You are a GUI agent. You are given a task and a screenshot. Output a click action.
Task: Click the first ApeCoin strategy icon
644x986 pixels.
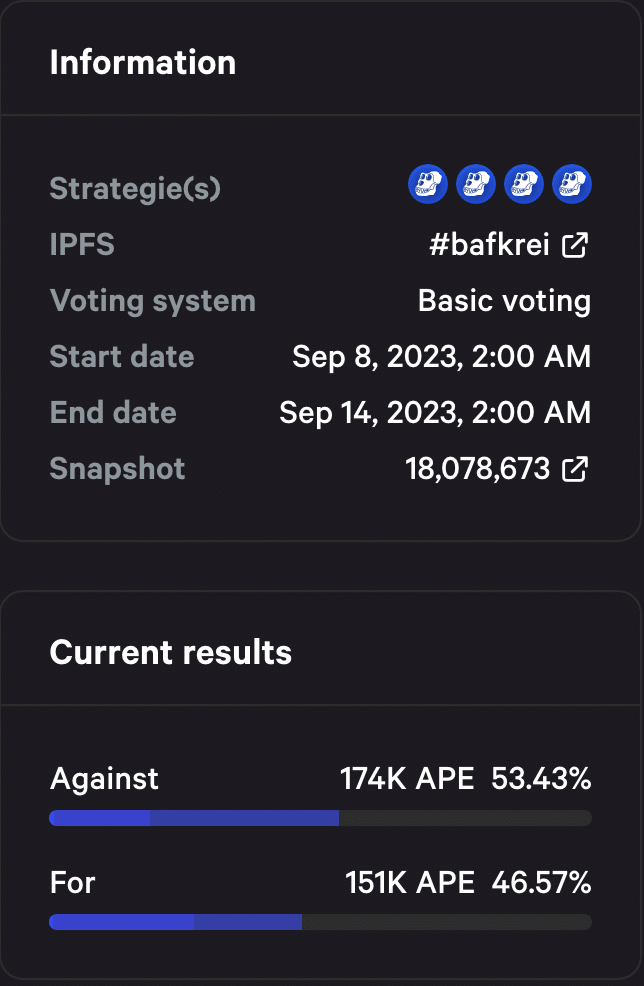(428, 184)
